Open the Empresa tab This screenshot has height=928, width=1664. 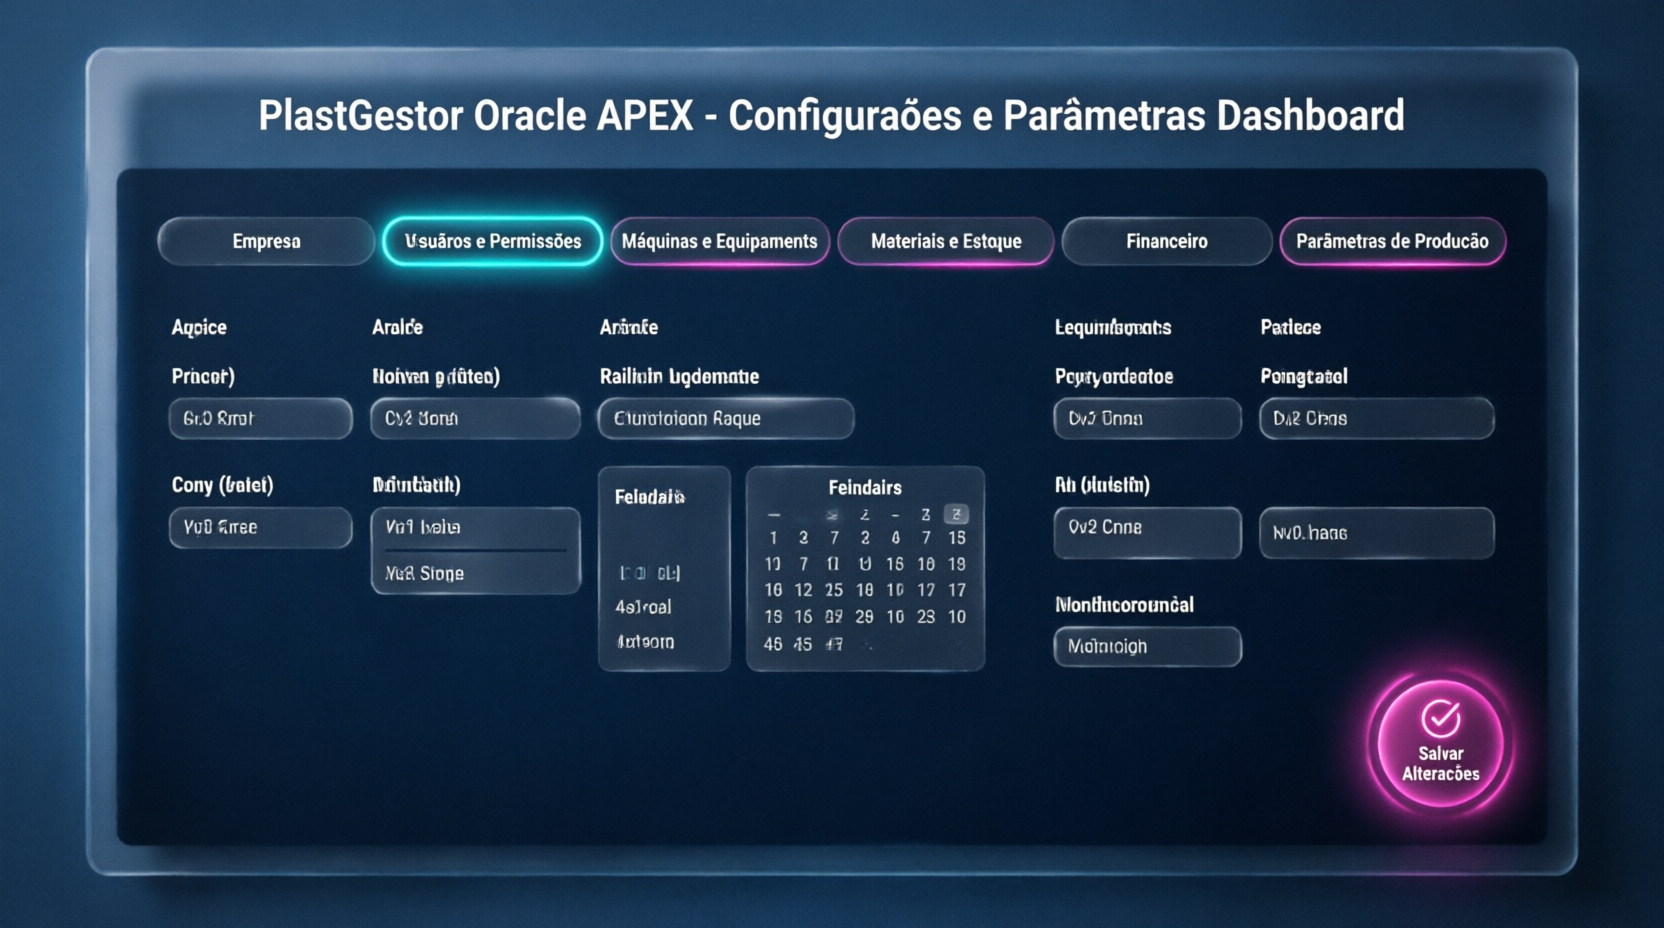(x=266, y=241)
